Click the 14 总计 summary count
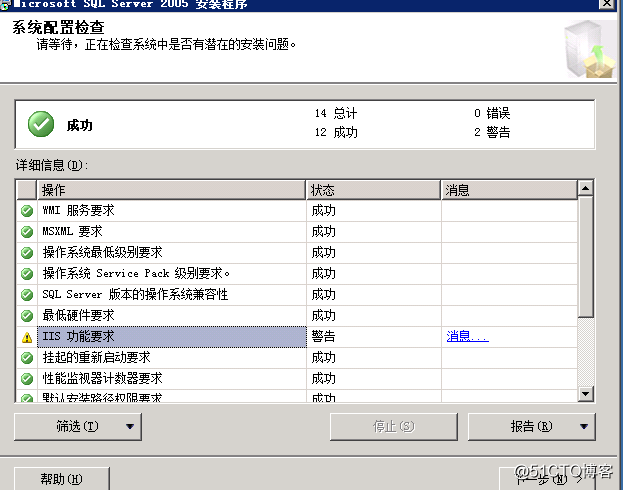 click(336, 113)
